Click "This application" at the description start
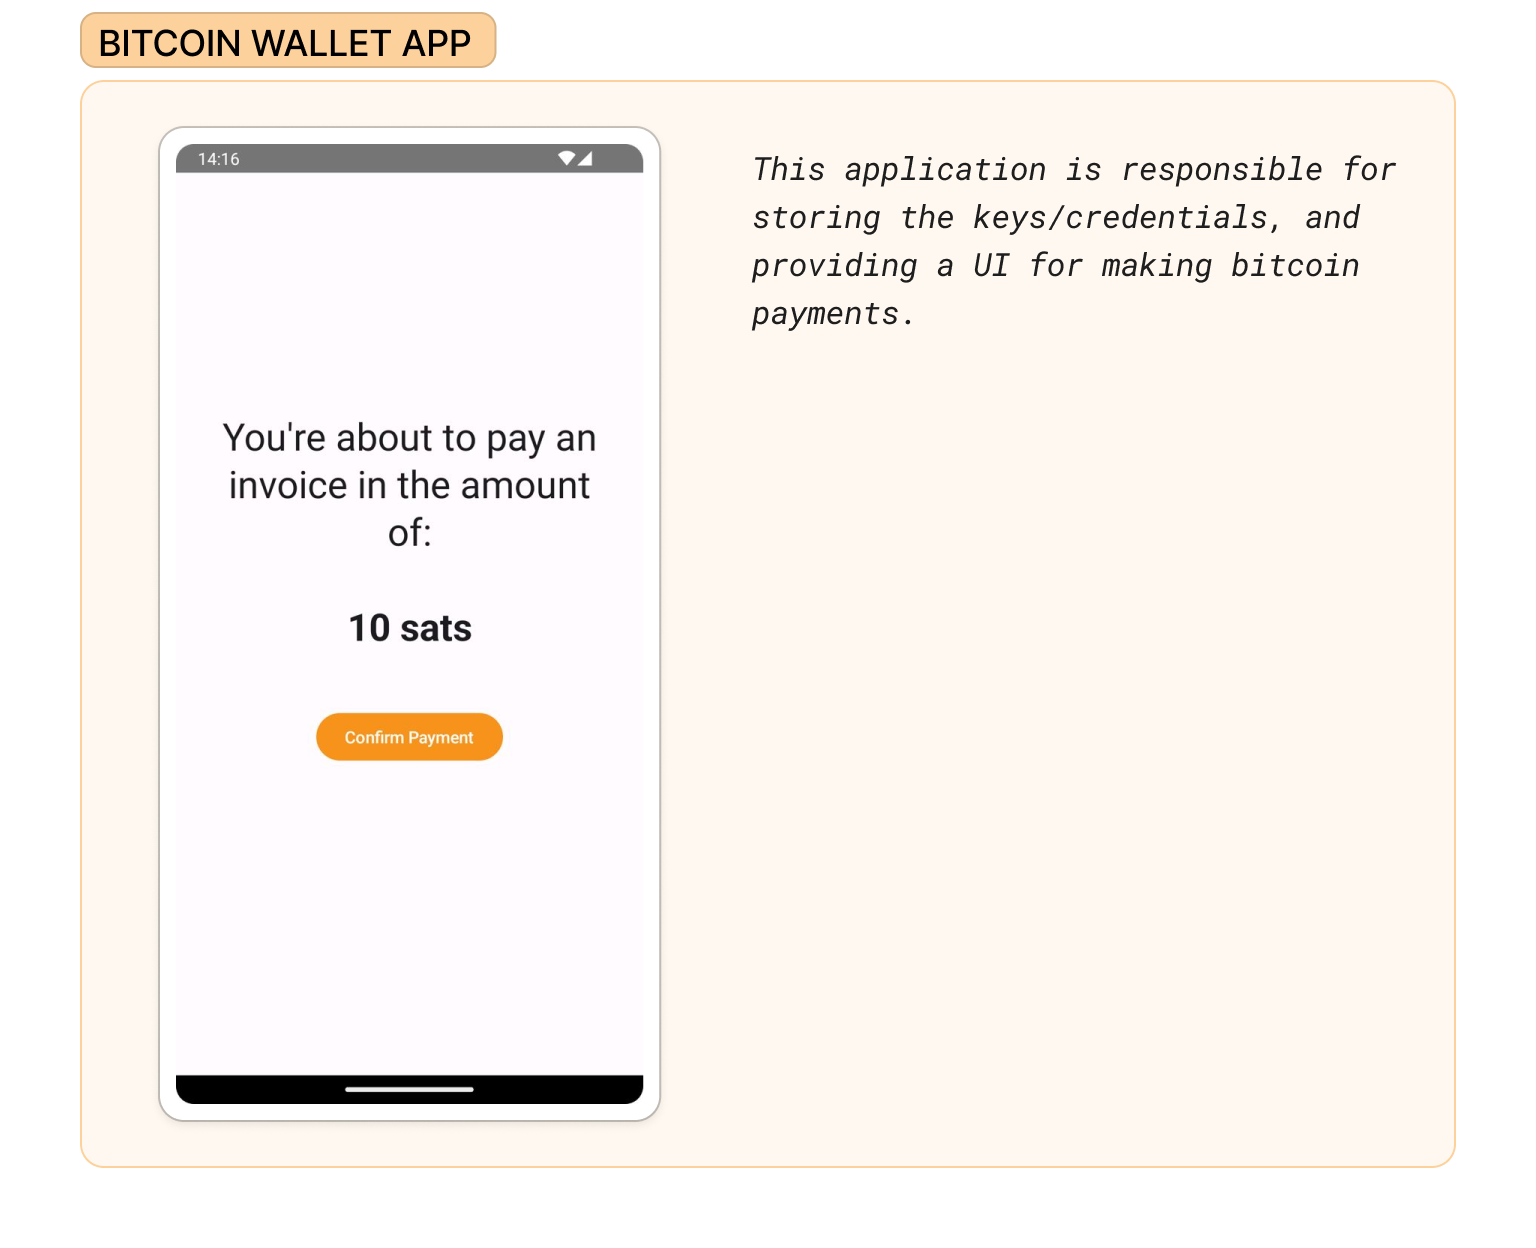Image resolution: width=1536 pixels, height=1248 pixels. tap(899, 169)
